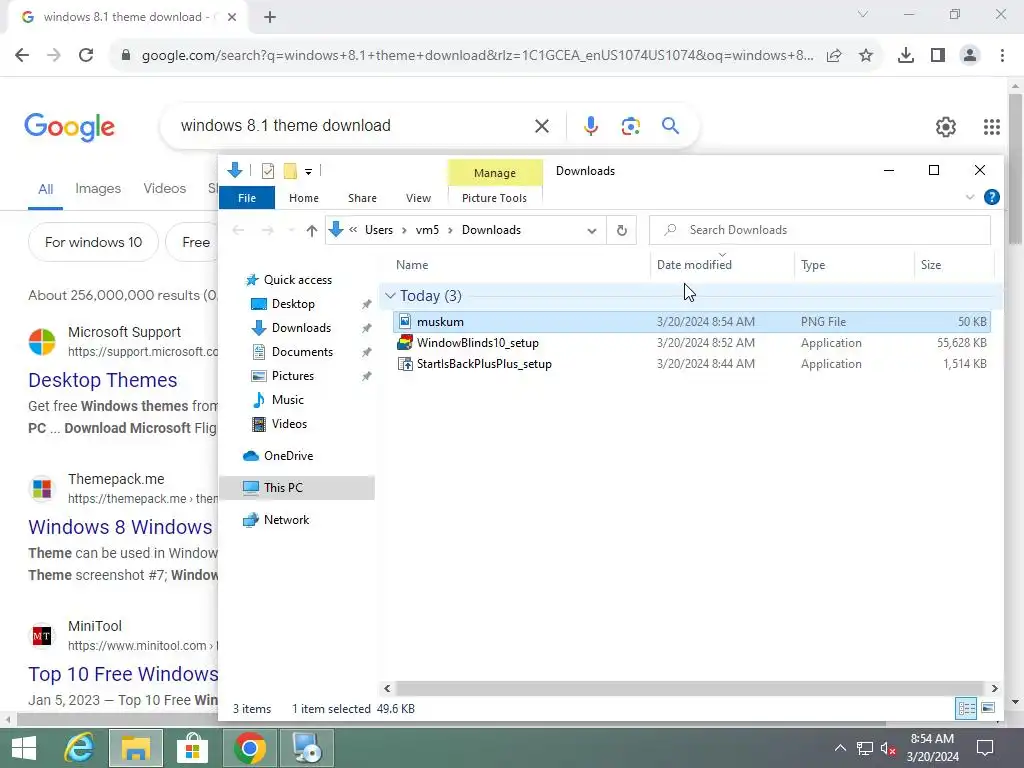
Task: Switch to large thumbnails view icon
Action: 988,708
